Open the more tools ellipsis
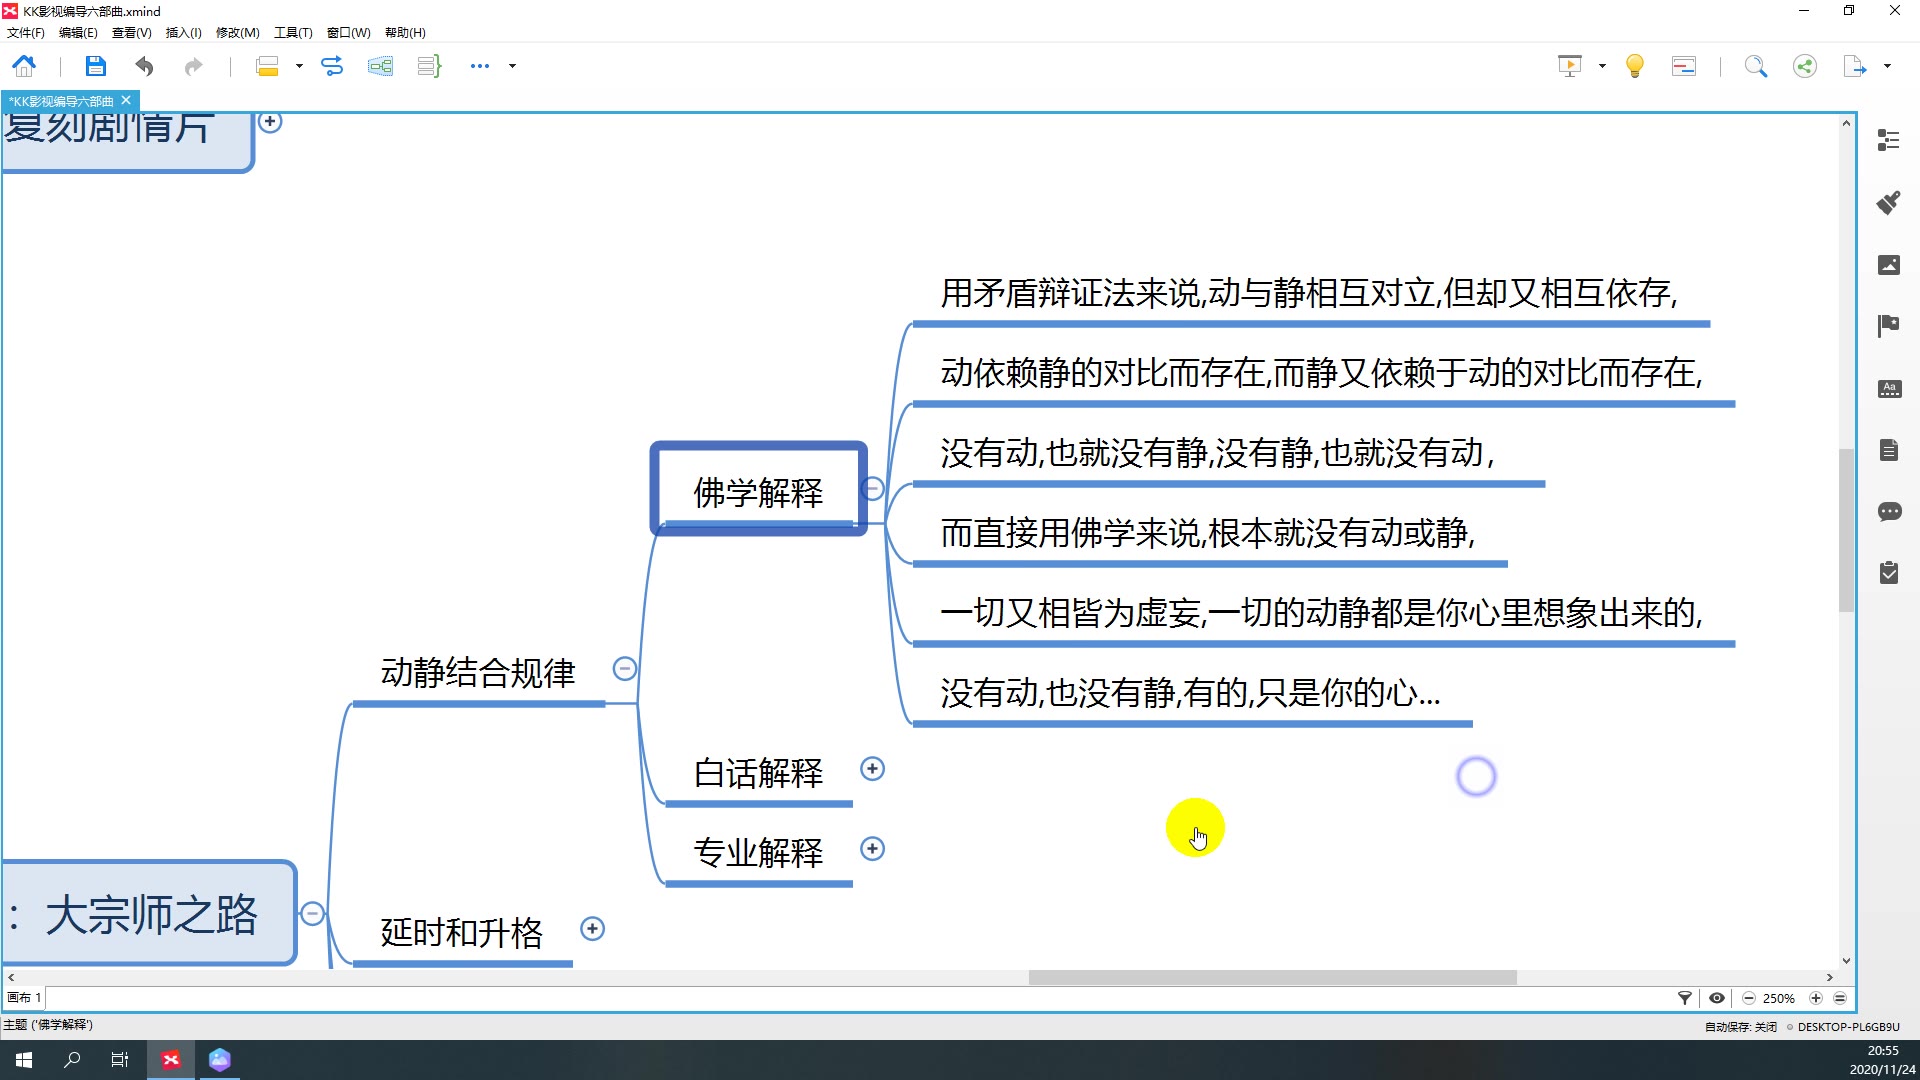 click(x=480, y=66)
